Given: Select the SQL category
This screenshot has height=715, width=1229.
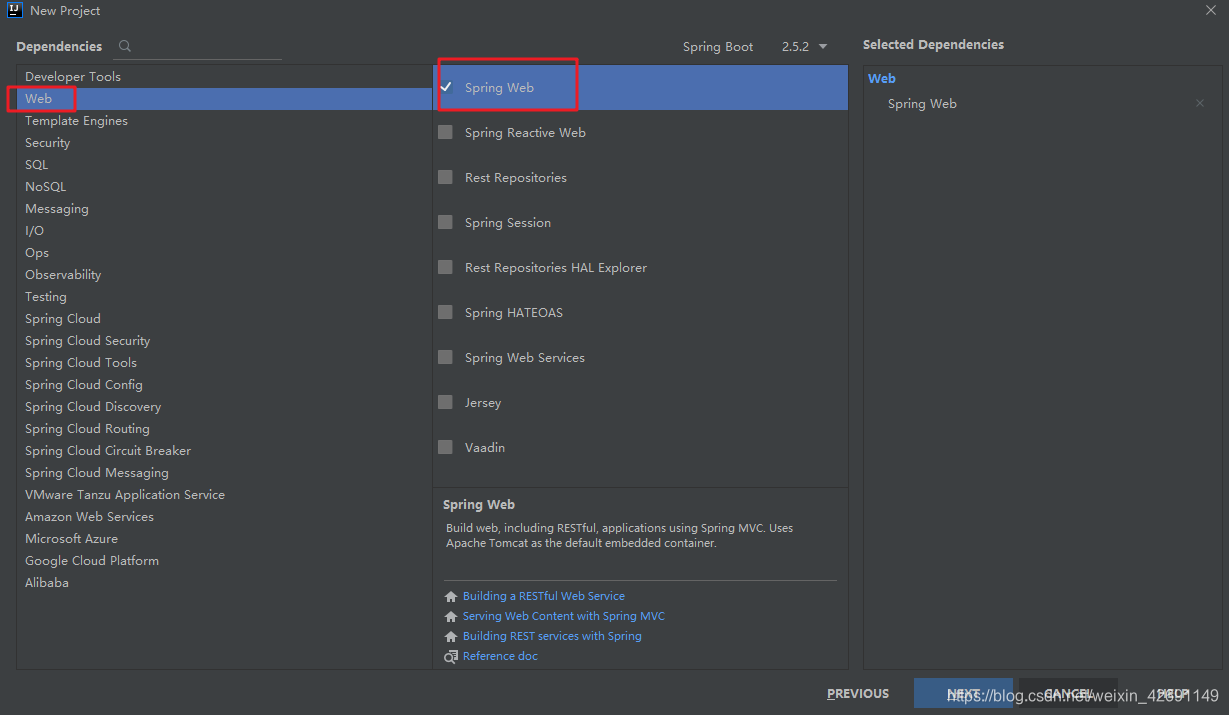Looking at the screenshot, I should 224,165.
